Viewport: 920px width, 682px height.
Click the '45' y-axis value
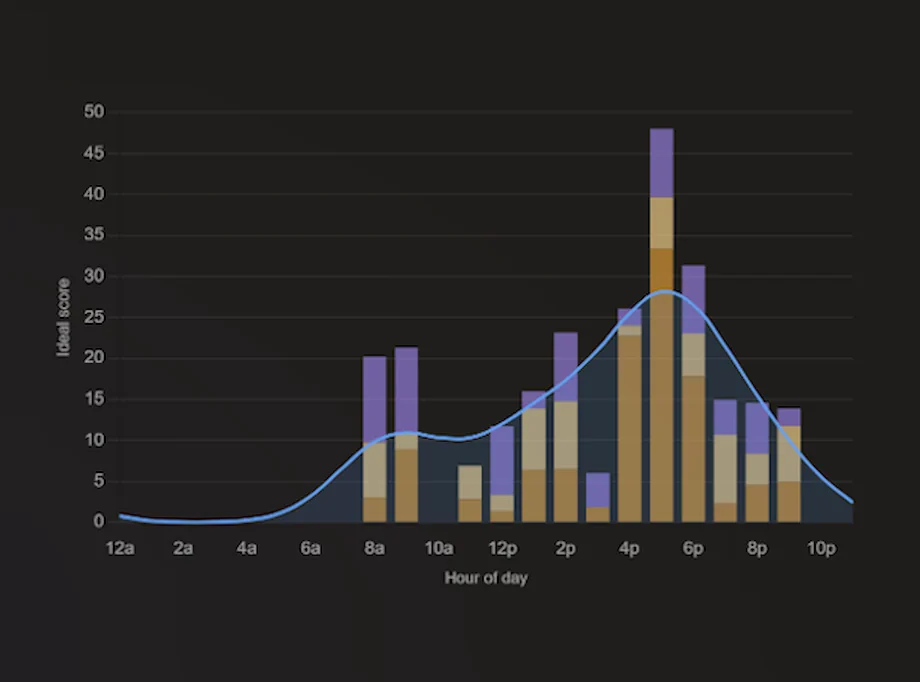click(x=94, y=153)
